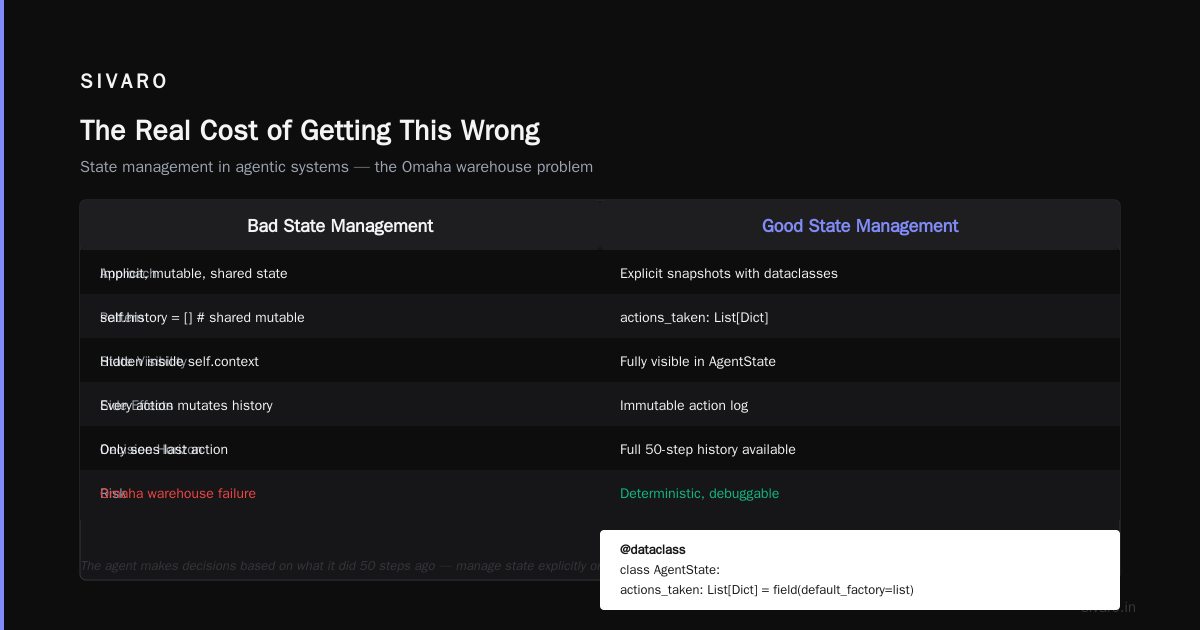Select the Good State Management column header
The image size is (1200, 630).
(x=860, y=226)
